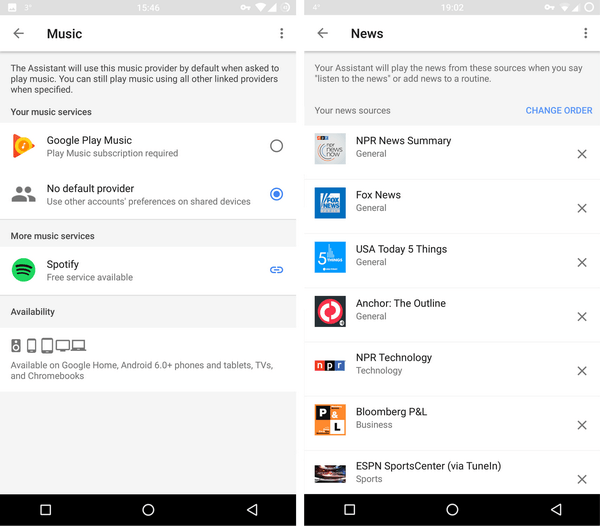Tap the Google Play Music logo

pyautogui.click(x=23, y=146)
